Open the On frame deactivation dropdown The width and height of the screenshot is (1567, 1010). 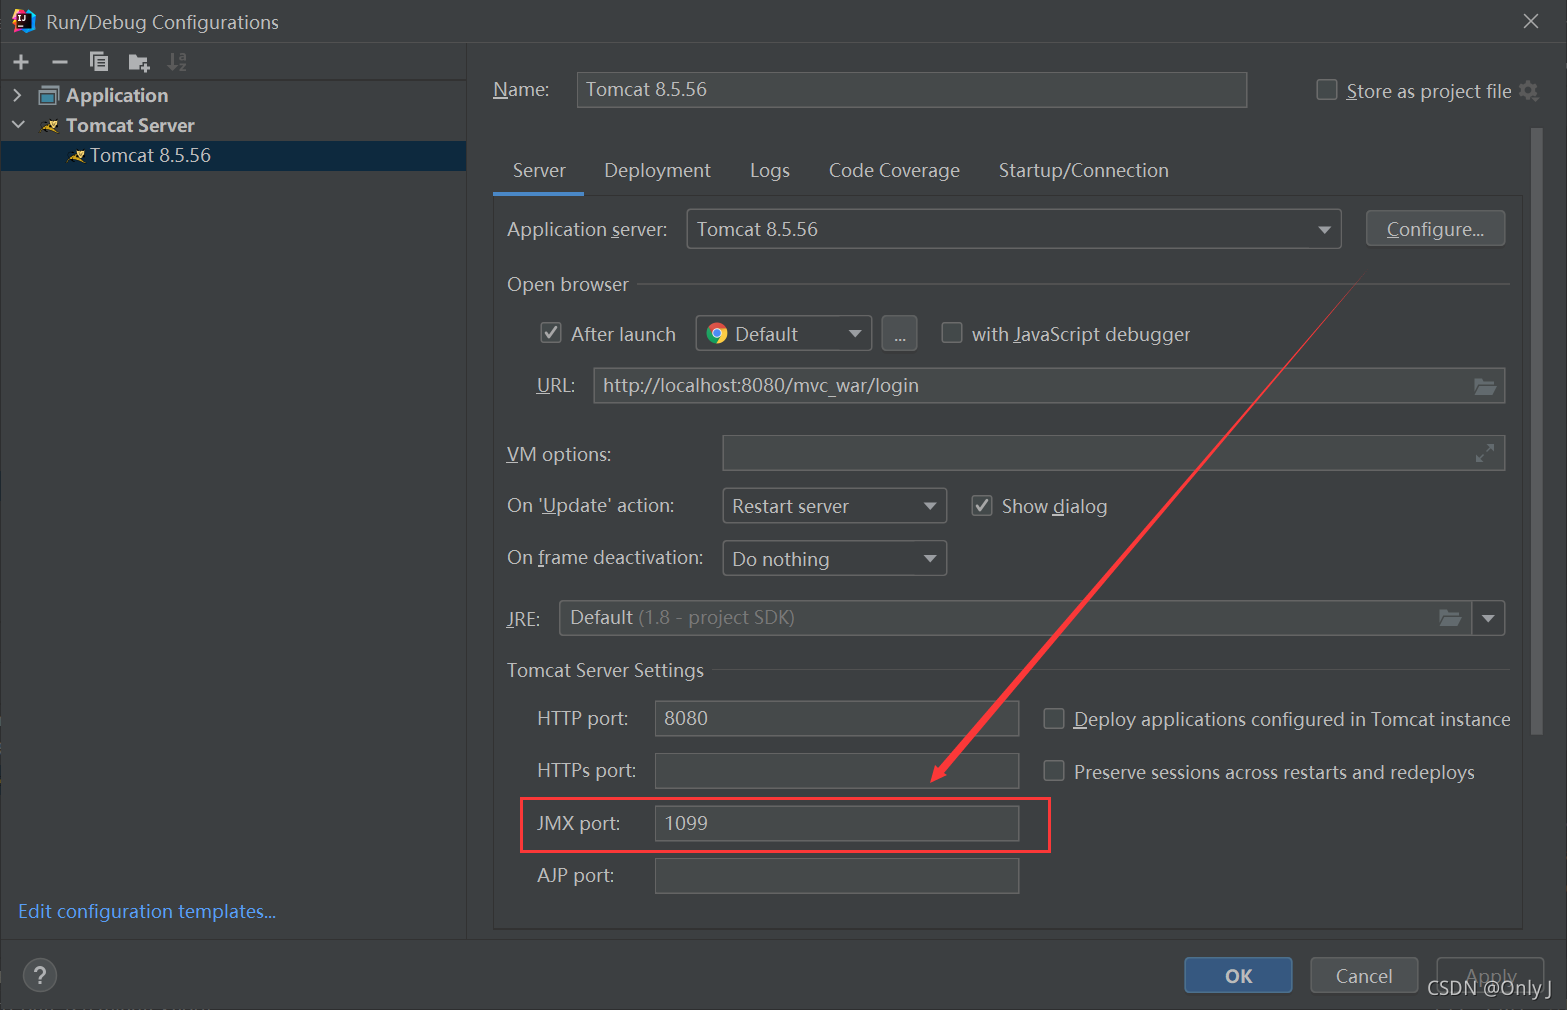pyautogui.click(x=834, y=558)
